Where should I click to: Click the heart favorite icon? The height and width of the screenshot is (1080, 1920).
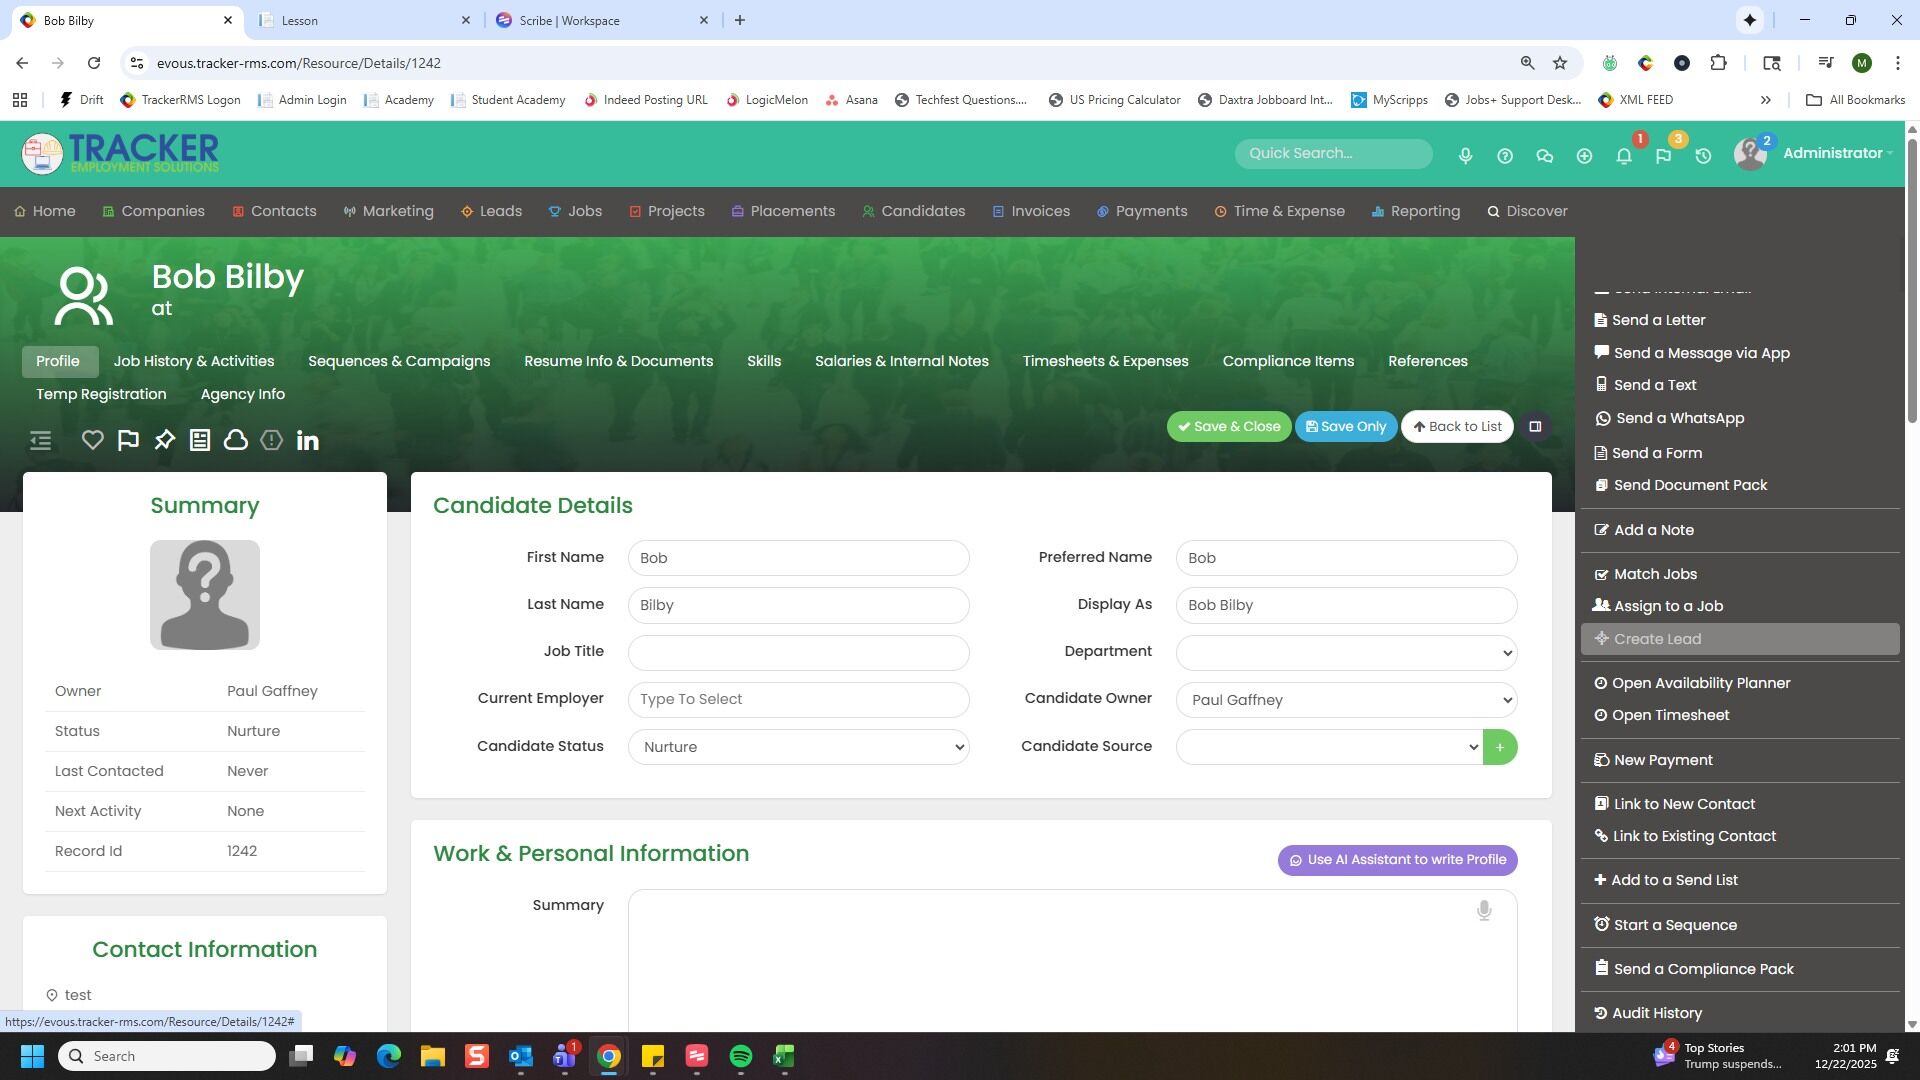[x=92, y=440]
